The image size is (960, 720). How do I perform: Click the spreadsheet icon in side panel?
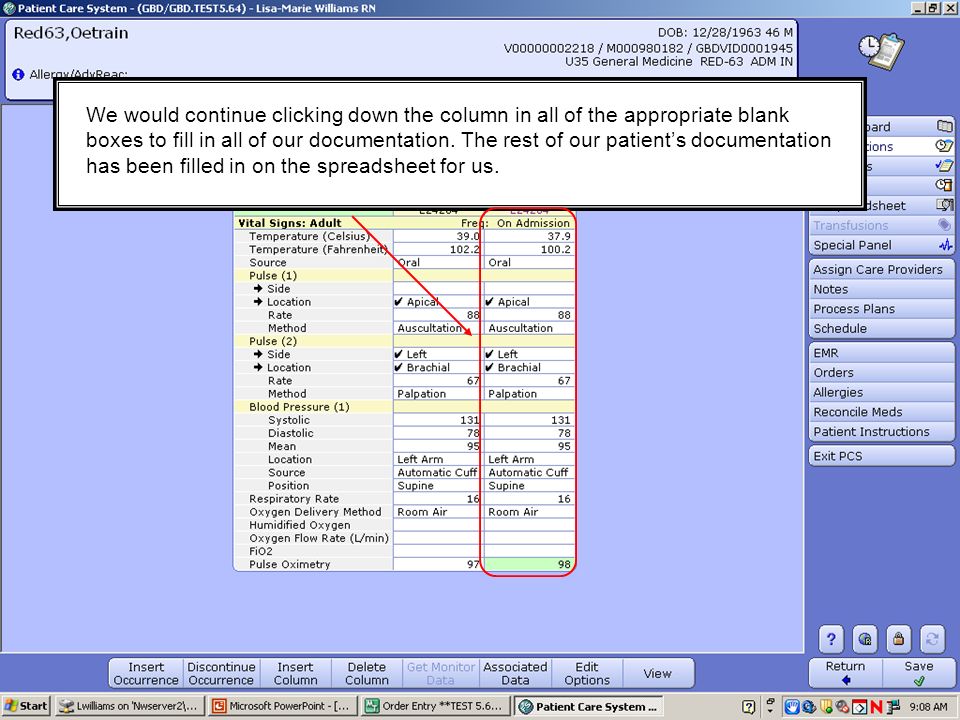(945, 204)
